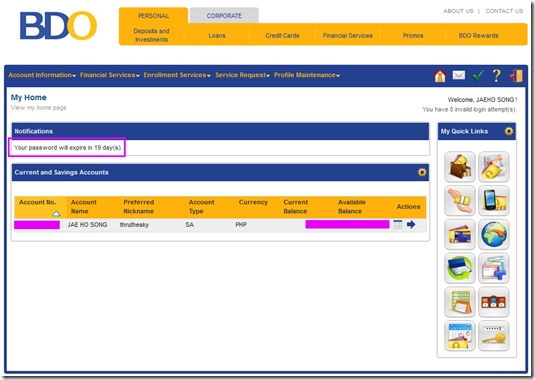Expand the Account Information menu
Viewport: 535px width, 380px height.
42,75
